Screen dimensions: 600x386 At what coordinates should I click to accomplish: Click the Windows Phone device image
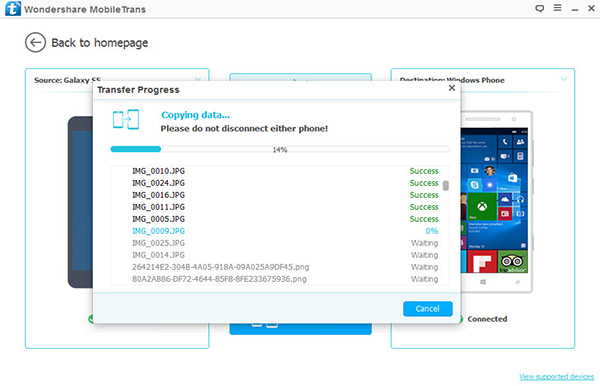pyautogui.click(x=496, y=202)
